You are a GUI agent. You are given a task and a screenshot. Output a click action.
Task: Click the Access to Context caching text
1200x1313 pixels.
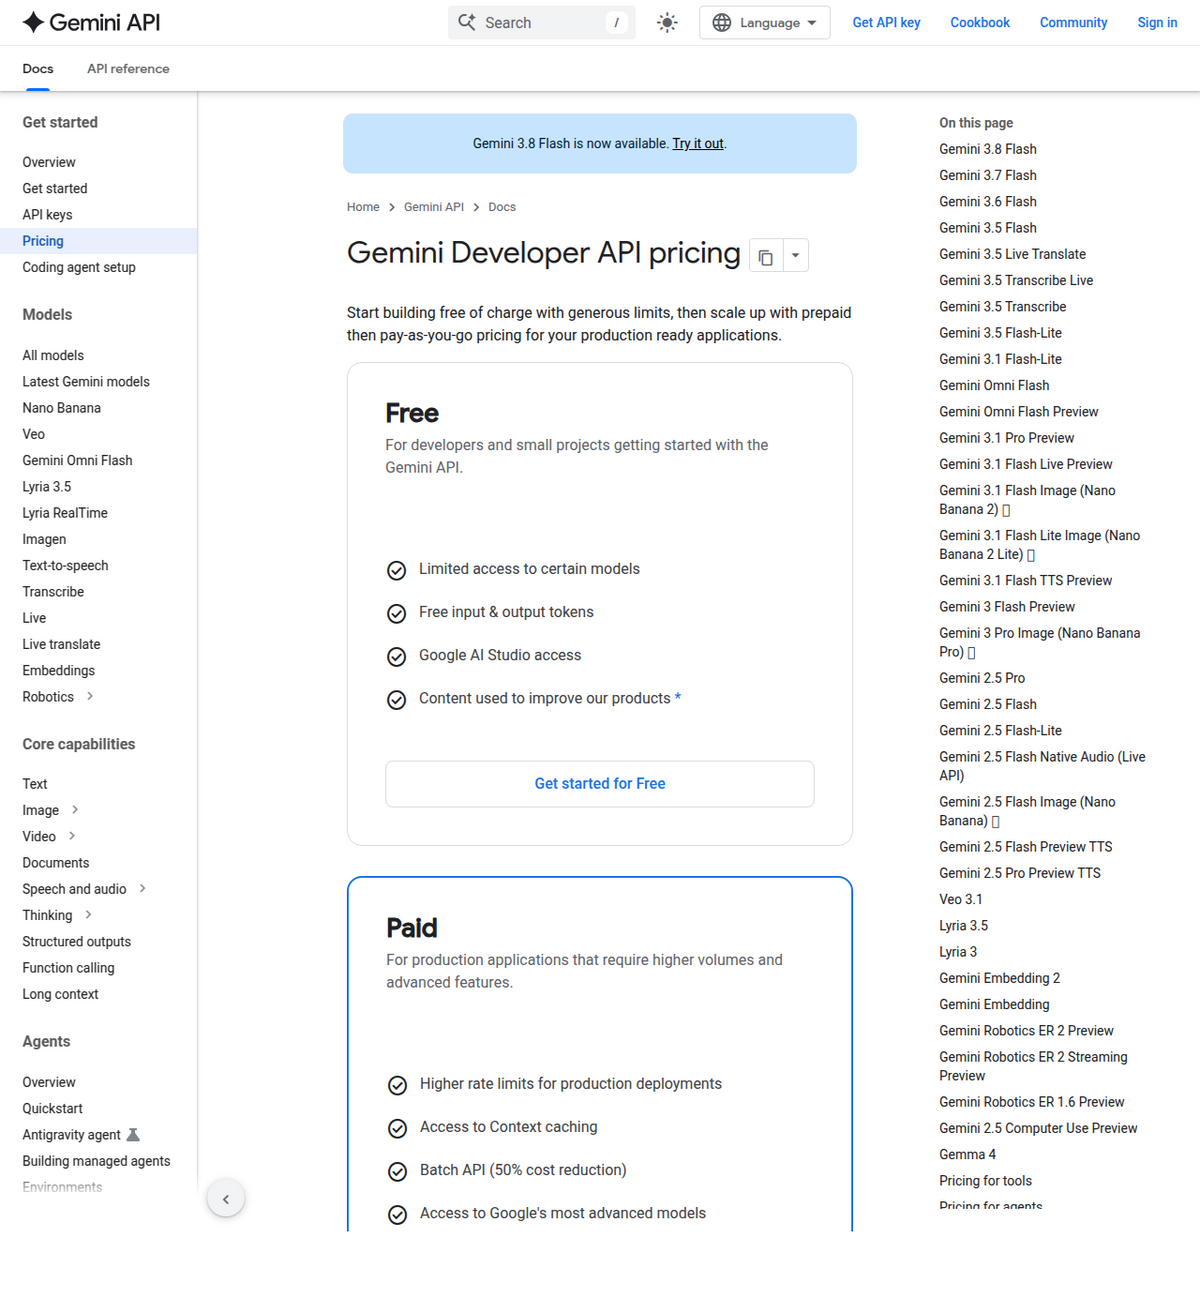508,1127
